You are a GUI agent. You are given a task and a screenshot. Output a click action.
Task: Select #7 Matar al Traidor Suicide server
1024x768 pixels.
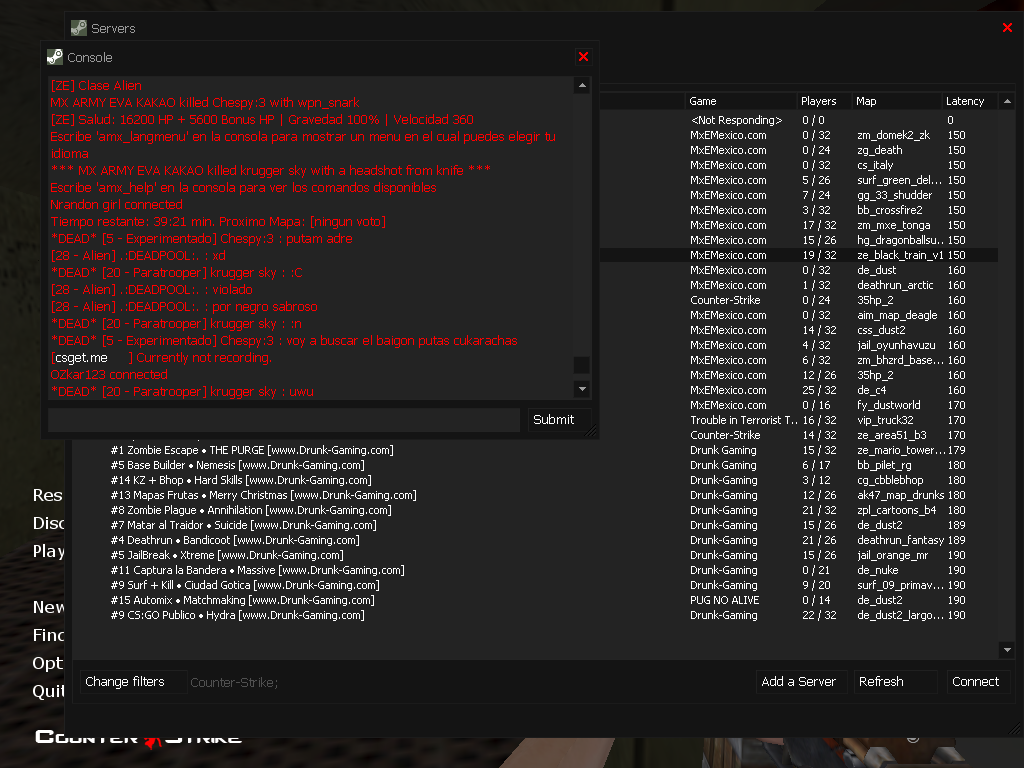click(x=536, y=526)
